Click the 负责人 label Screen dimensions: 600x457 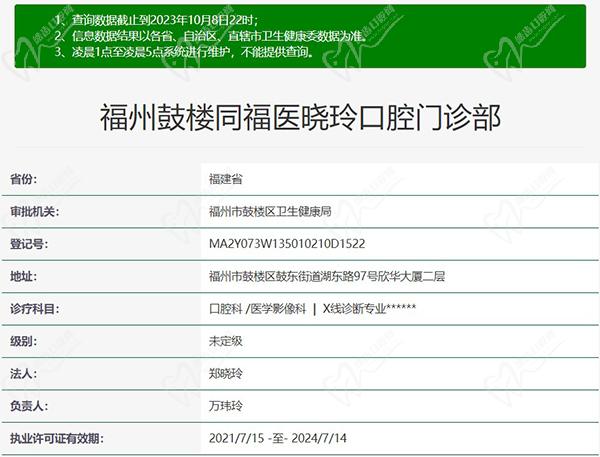(29, 406)
